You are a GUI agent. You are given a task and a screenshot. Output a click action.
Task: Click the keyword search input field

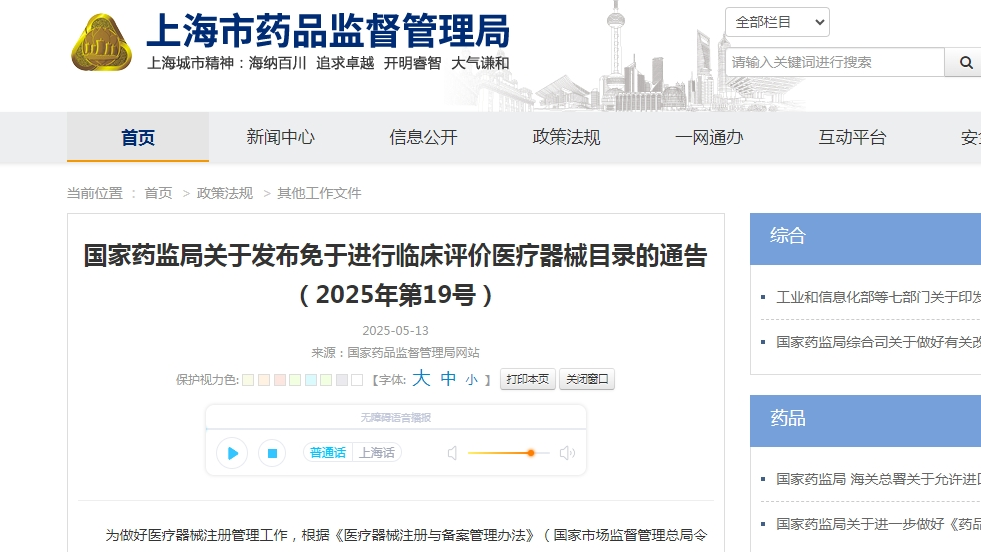click(835, 62)
